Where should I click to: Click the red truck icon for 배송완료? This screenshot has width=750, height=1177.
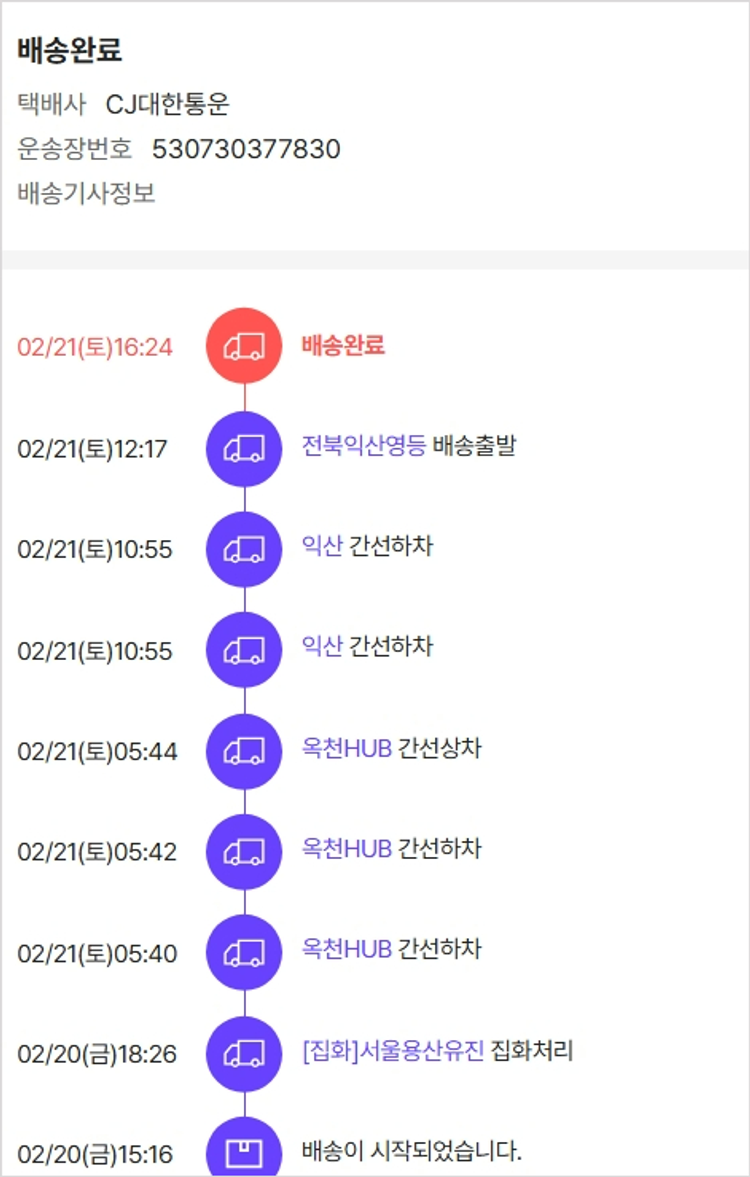coord(244,346)
